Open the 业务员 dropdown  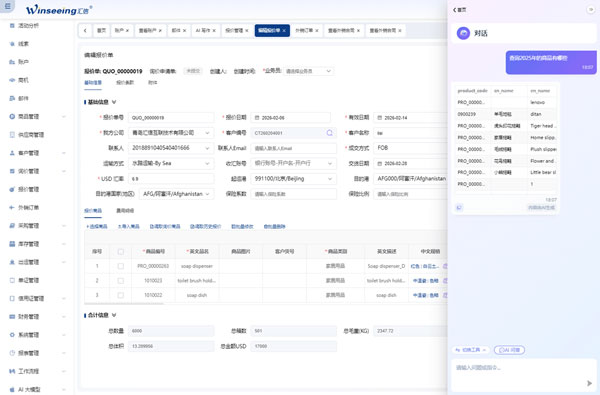tap(308, 71)
